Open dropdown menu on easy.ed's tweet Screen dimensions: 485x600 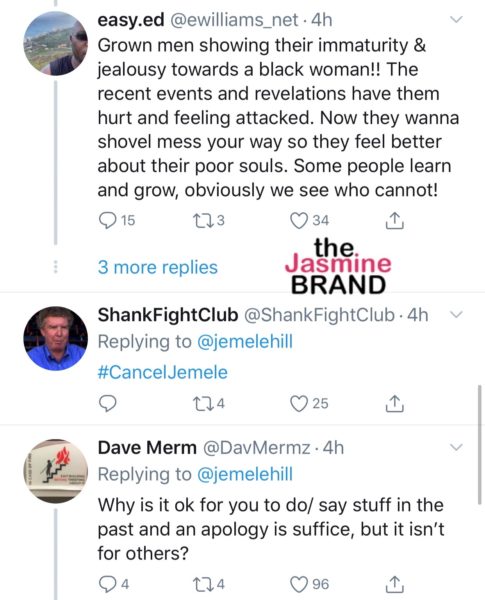point(456,19)
